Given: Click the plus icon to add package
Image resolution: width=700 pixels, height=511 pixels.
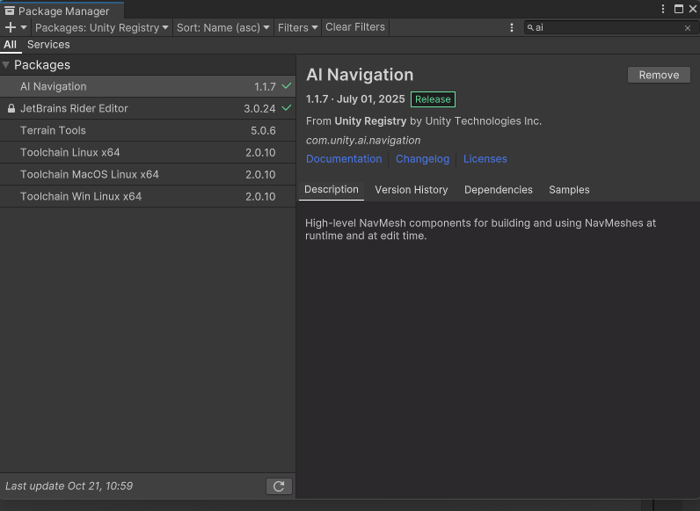Looking at the screenshot, I should 10,28.
